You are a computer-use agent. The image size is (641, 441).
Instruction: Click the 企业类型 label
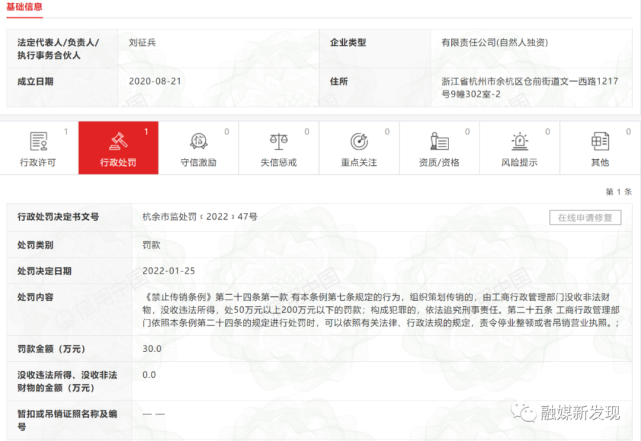click(348, 43)
